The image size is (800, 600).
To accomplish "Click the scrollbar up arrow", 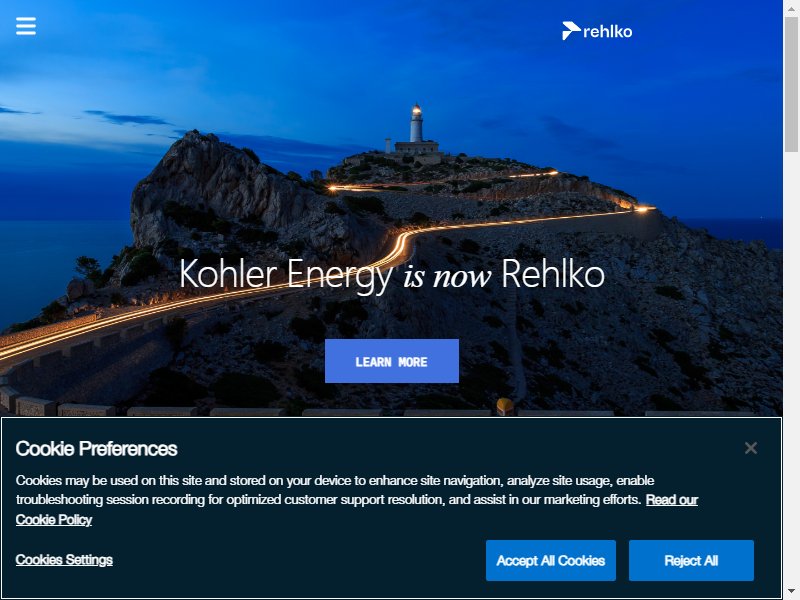I will point(791,8).
